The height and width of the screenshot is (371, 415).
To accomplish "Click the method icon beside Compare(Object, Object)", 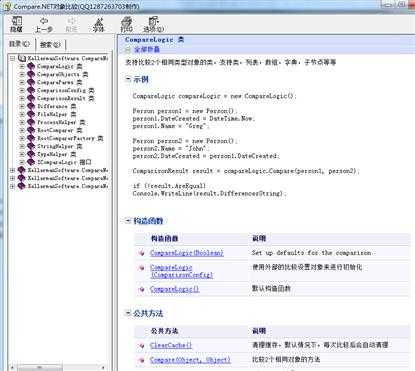I will (x=142, y=360).
